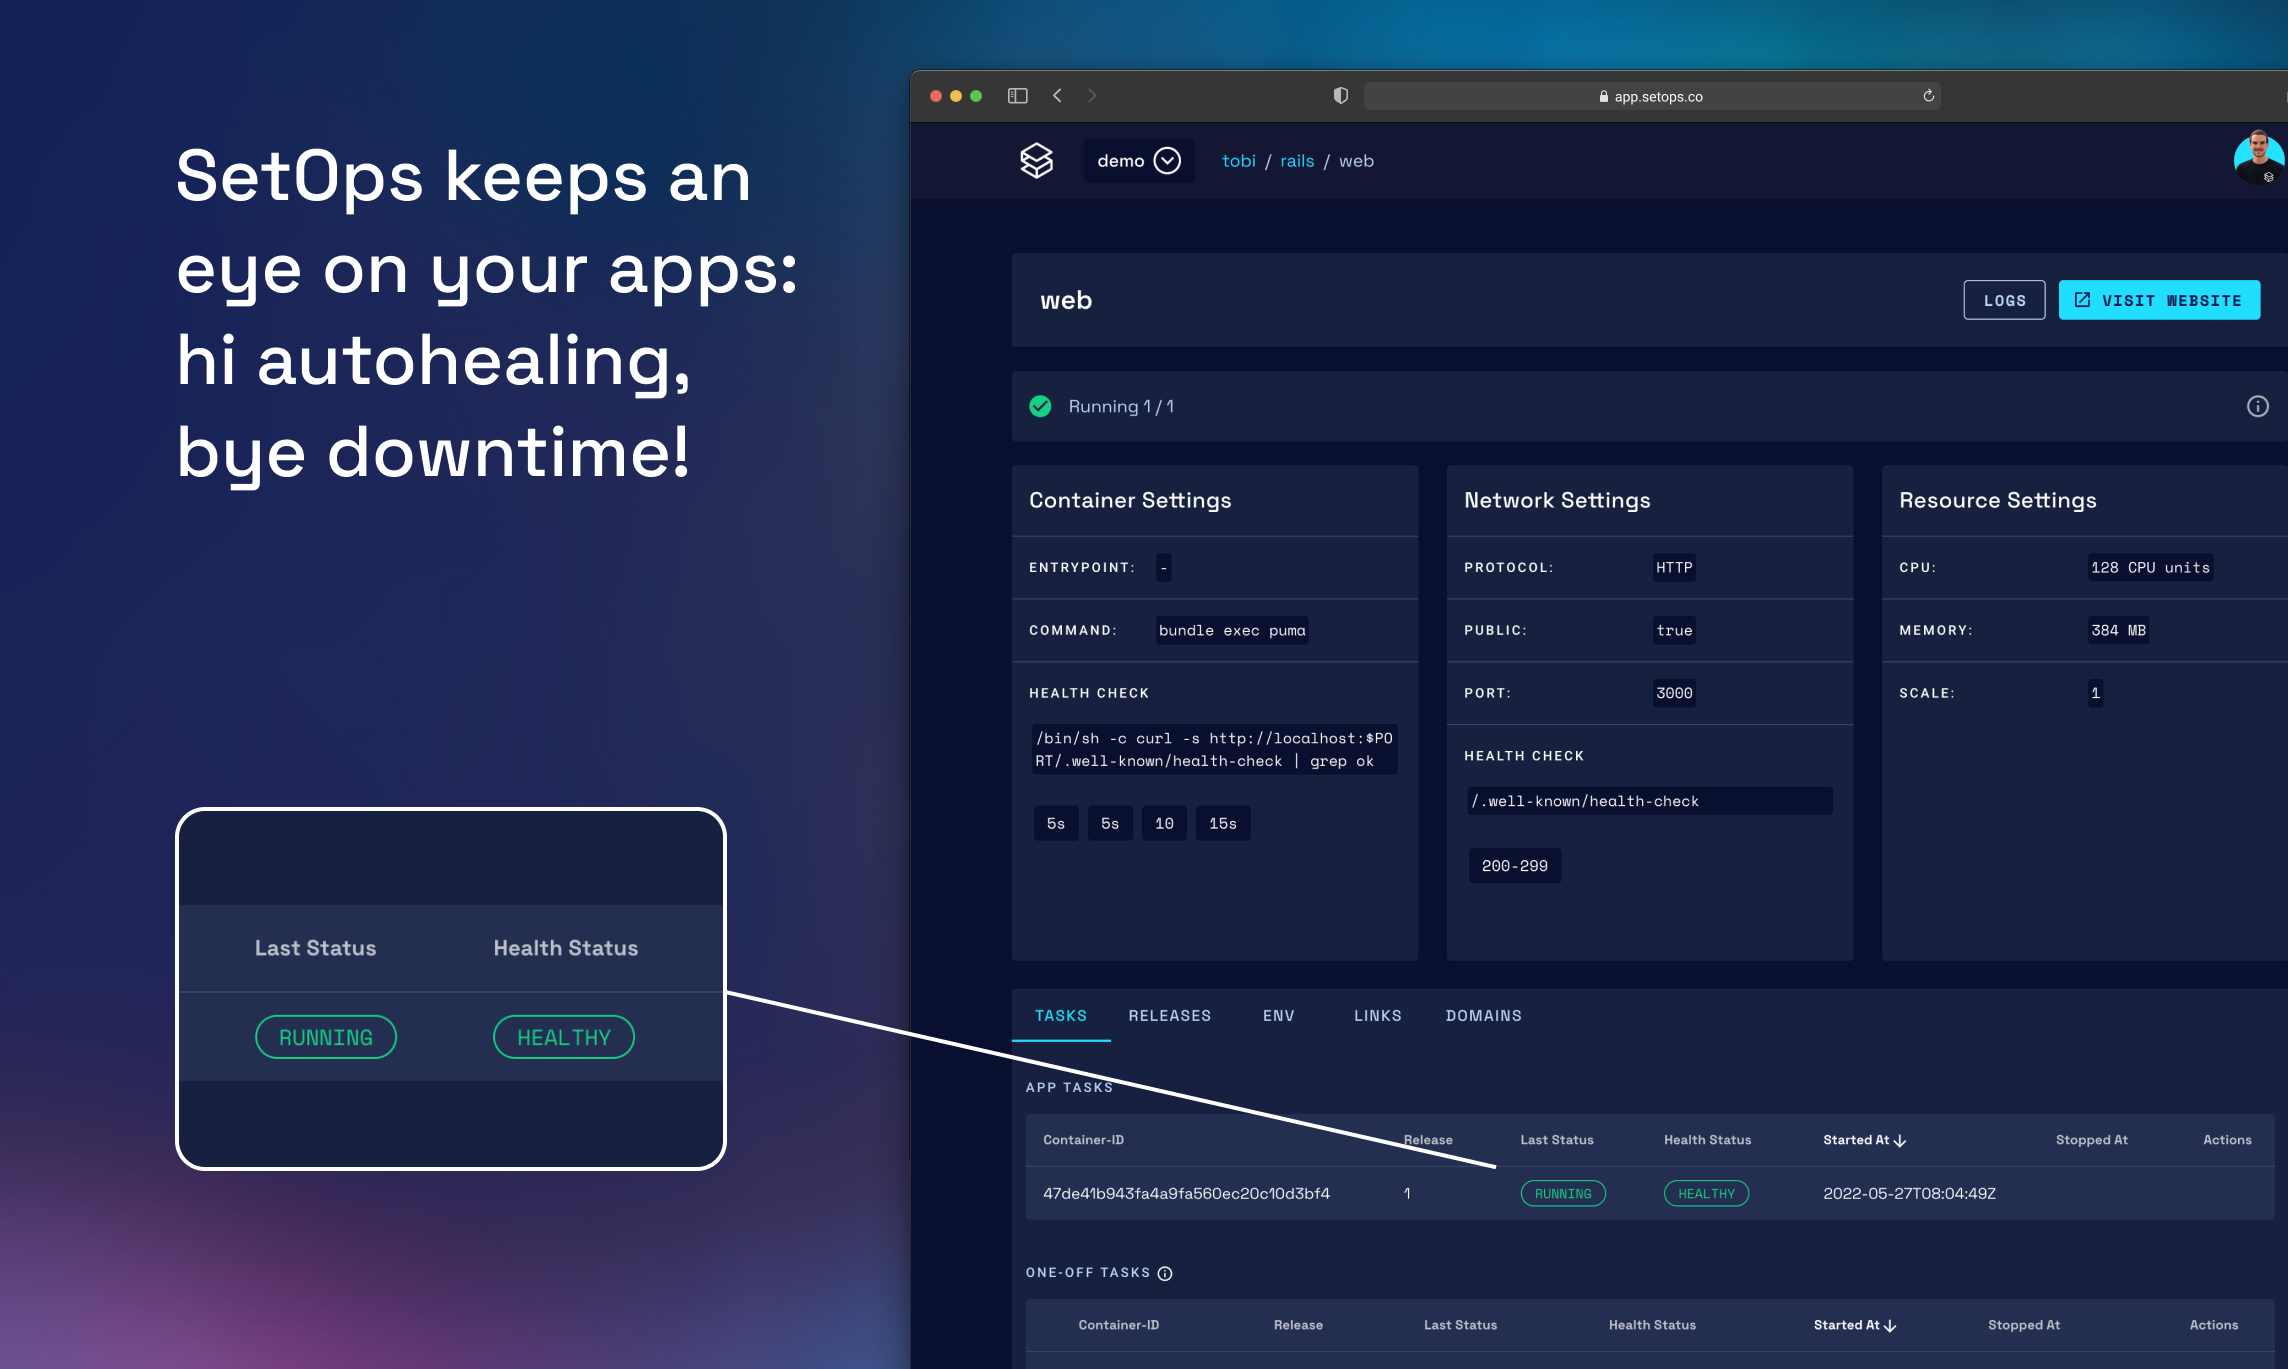Viewport: 2288px width, 1369px height.
Task: Click the 384 MB memory value
Action: 2118,630
